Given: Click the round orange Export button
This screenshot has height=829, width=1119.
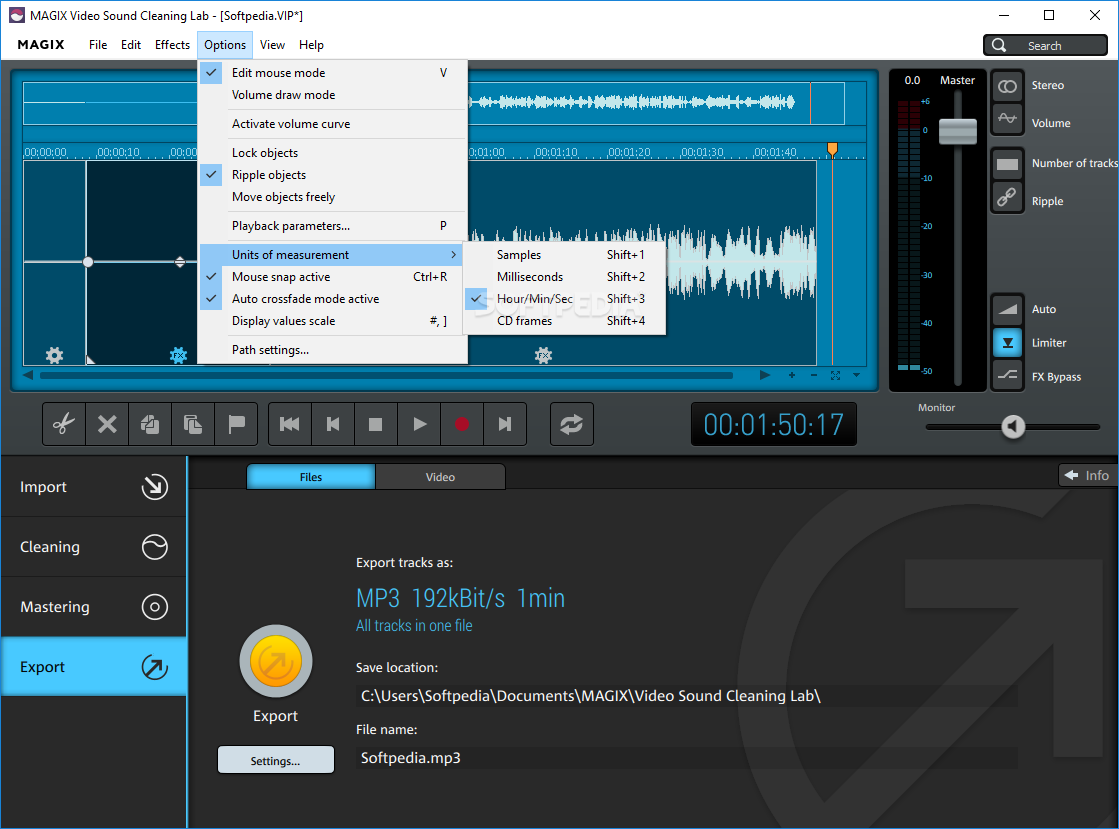Looking at the screenshot, I should 275,661.
